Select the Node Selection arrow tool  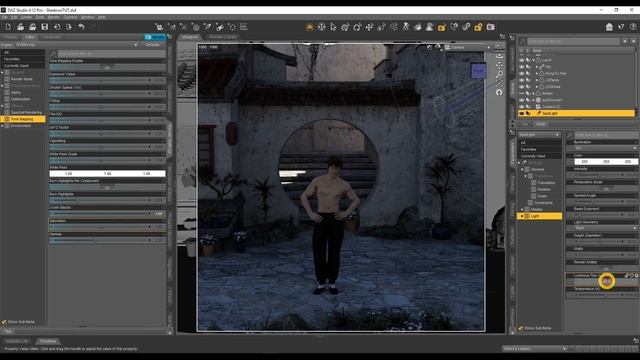click(333, 27)
